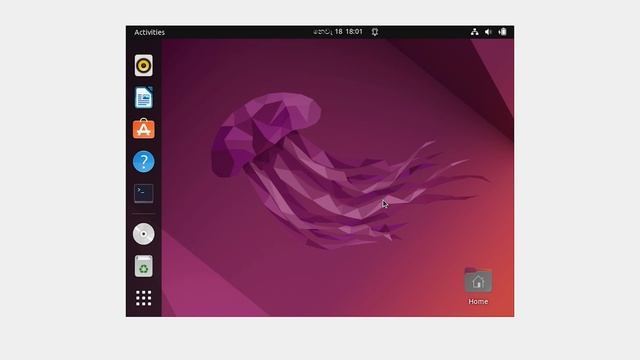Open the Activities overview

click(x=149, y=32)
